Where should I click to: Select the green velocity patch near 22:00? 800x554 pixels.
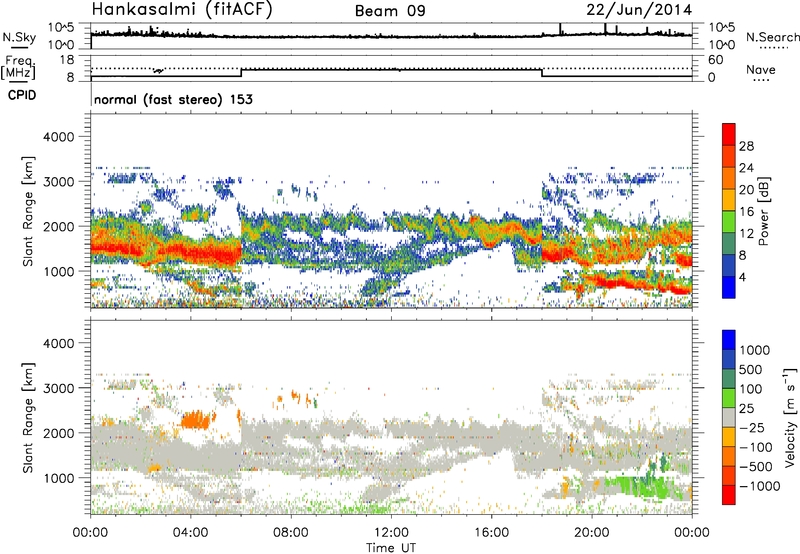[x=645, y=487]
